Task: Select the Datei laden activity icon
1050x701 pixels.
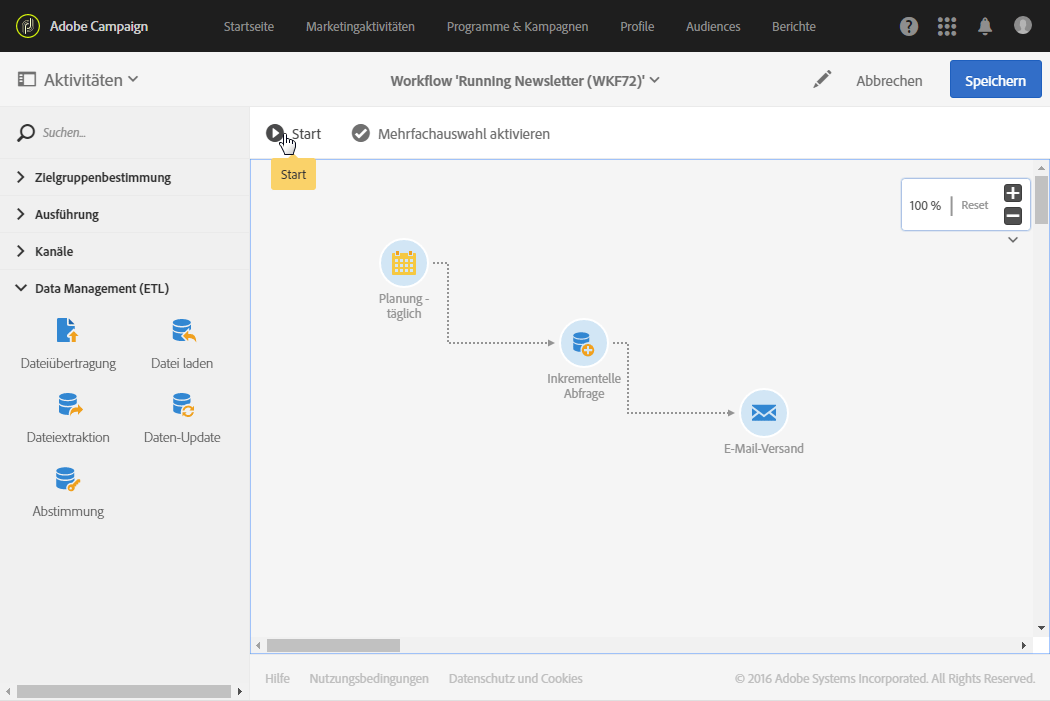Action: (x=181, y=330)
